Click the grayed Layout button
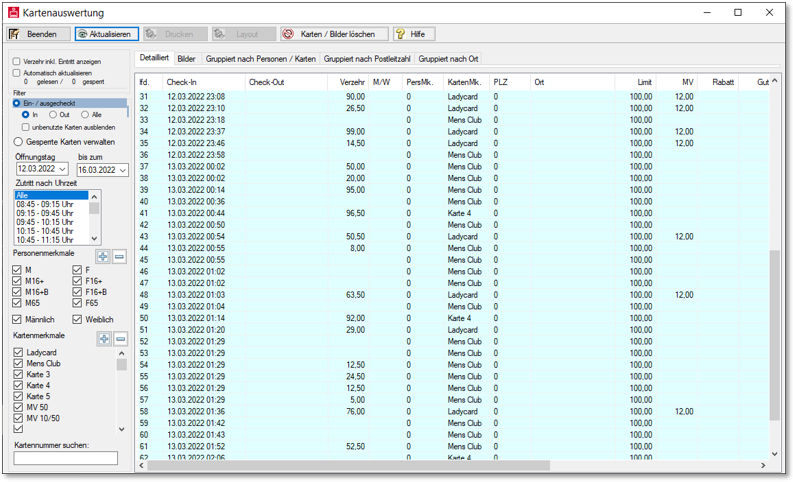This screenshot has width=793, height=482. point(244,34)
